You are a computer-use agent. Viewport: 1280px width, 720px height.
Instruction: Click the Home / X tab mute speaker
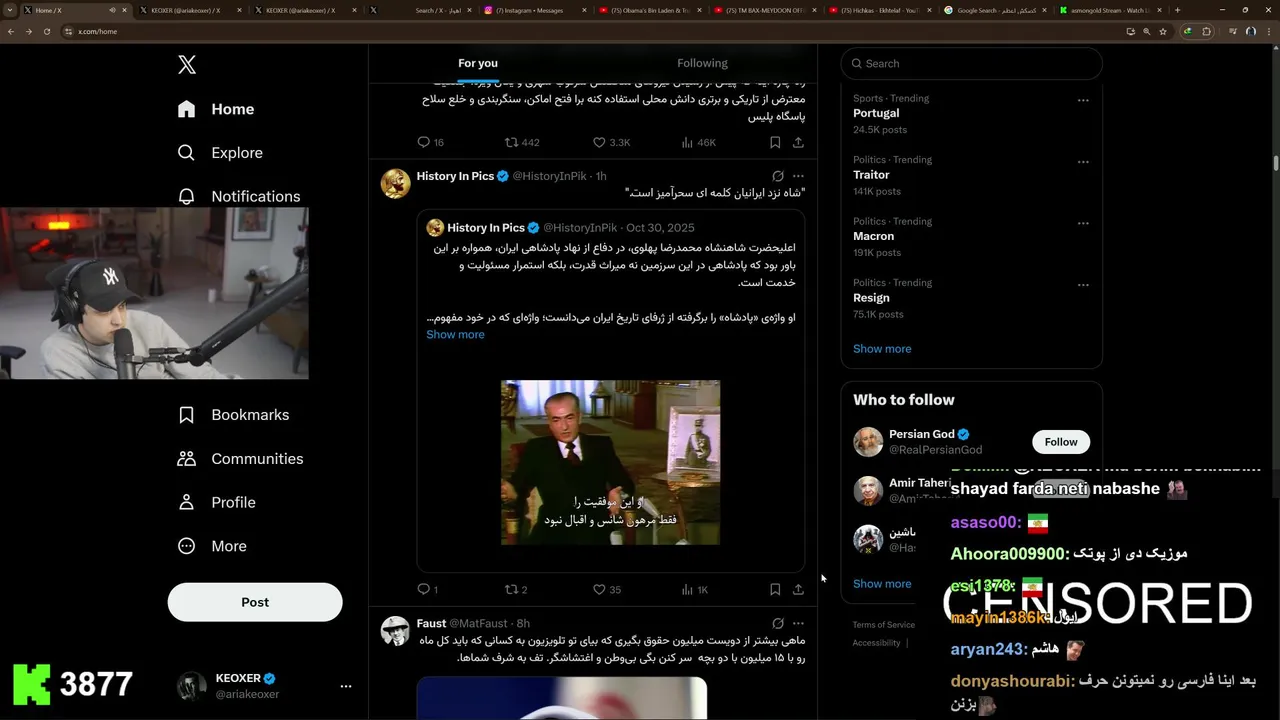pyautogui.click(x=112, y=10)
